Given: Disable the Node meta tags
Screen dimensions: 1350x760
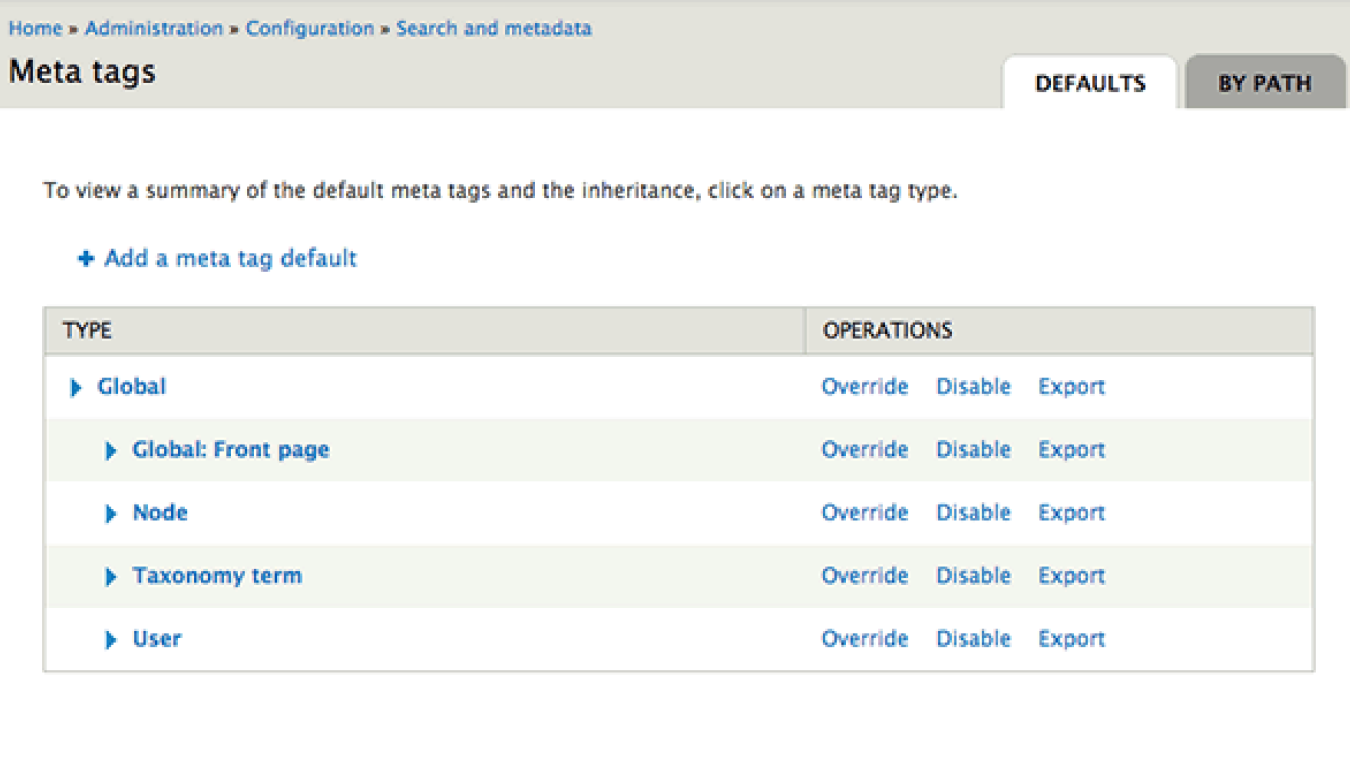Looking at the screenshot, I should click(973, 513).
